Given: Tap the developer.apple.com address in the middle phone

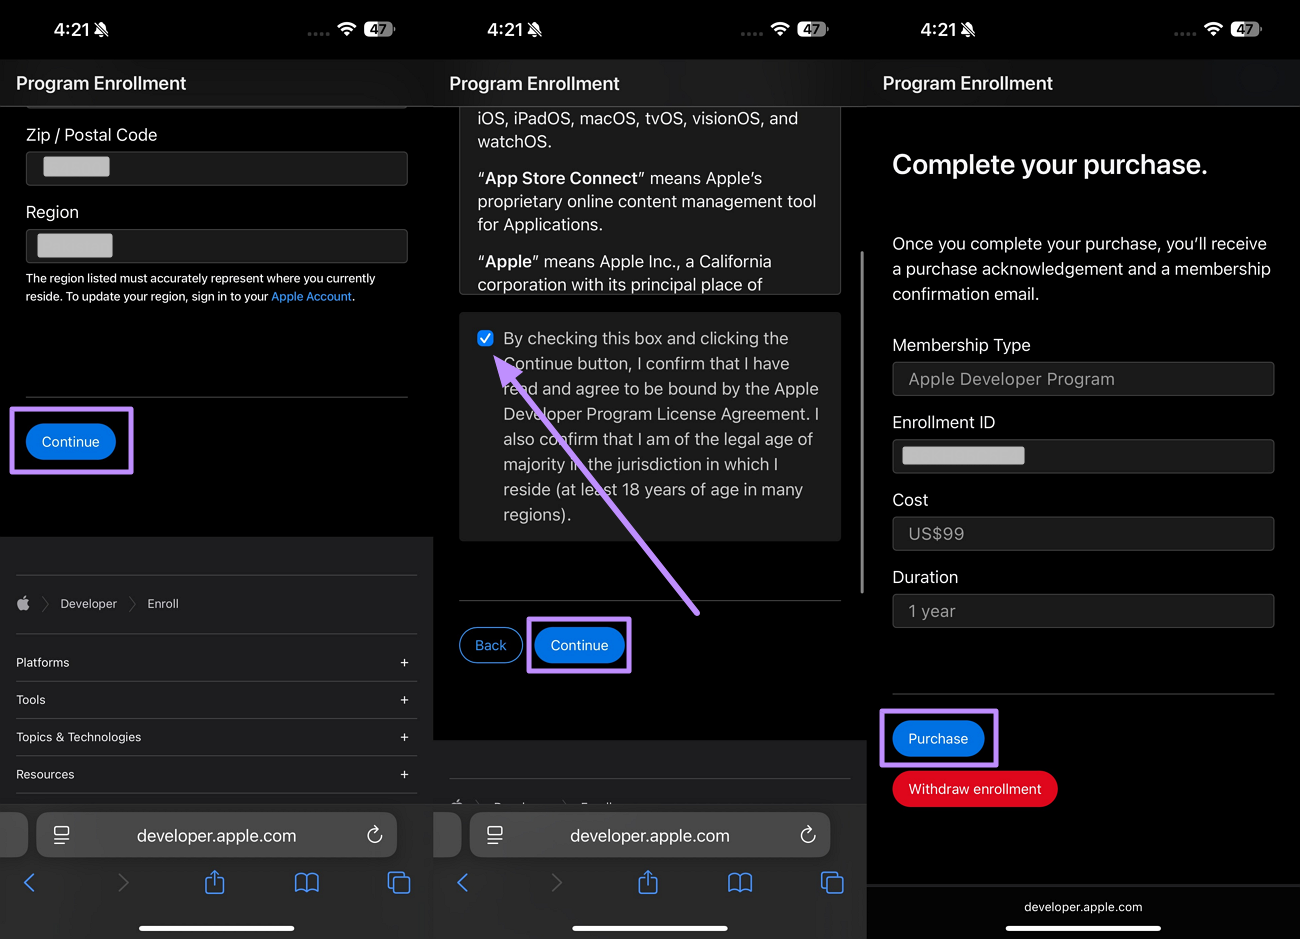Looking at the screenshot, I should tap(650, 836).
